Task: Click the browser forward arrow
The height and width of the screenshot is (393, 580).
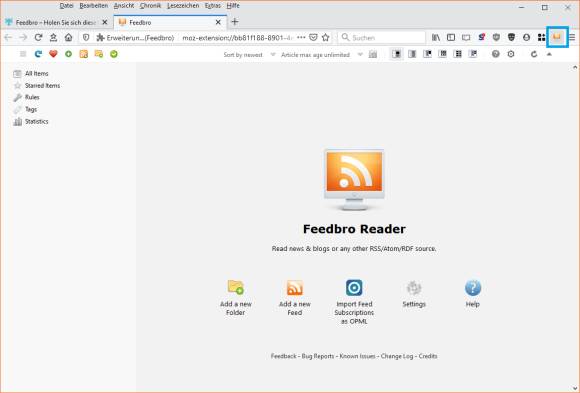Action: point(23,37)
